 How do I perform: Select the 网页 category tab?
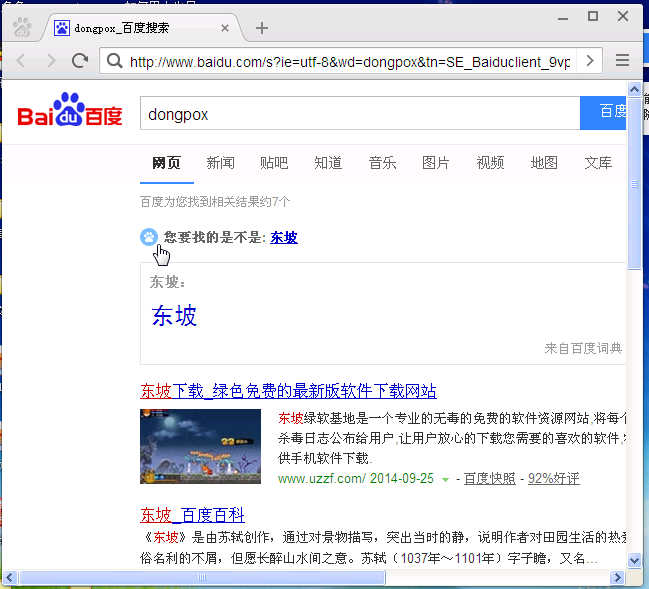166,163
